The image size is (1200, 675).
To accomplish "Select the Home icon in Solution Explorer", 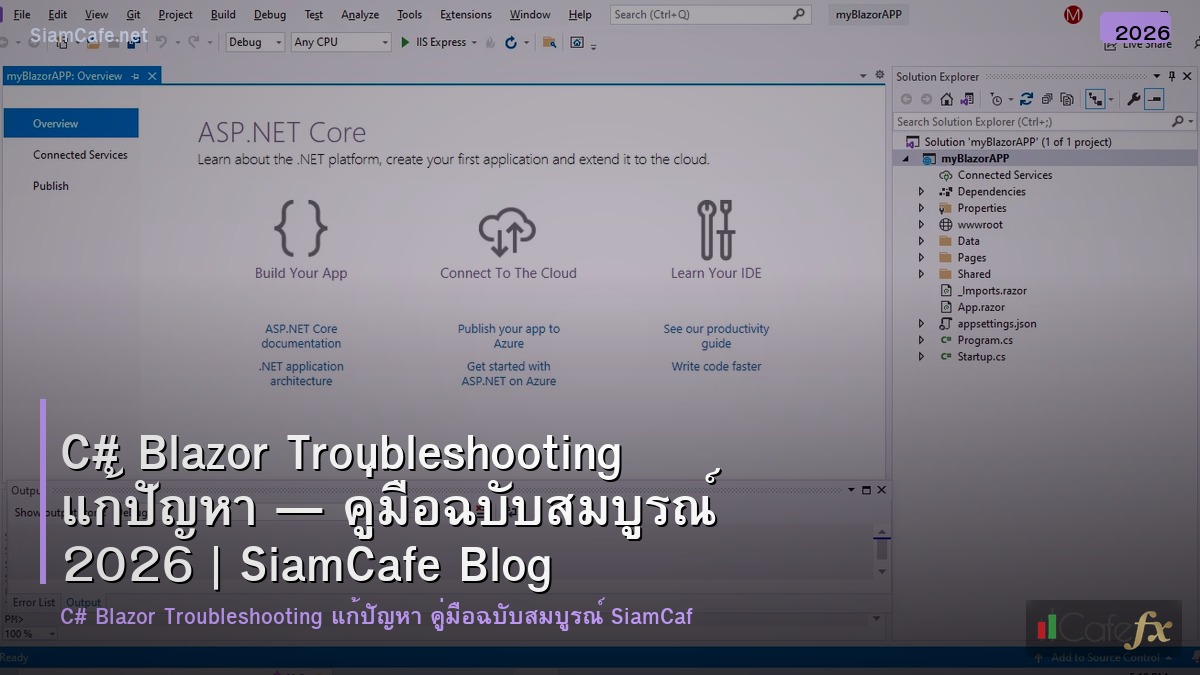I will [x=946, y=98].
